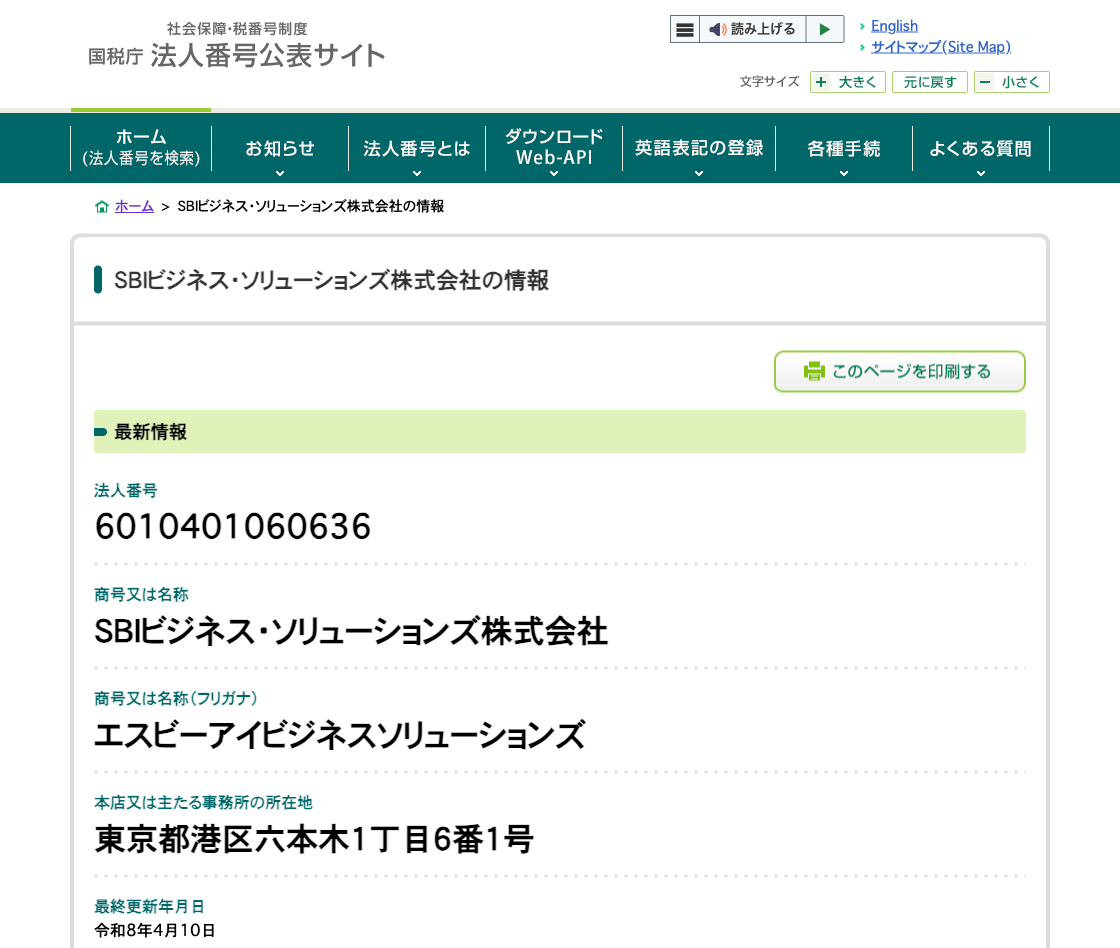Select the update date 令和8年4月10日
The height and width of the screenshot is (948, 1120).
(x=155, y=930)
